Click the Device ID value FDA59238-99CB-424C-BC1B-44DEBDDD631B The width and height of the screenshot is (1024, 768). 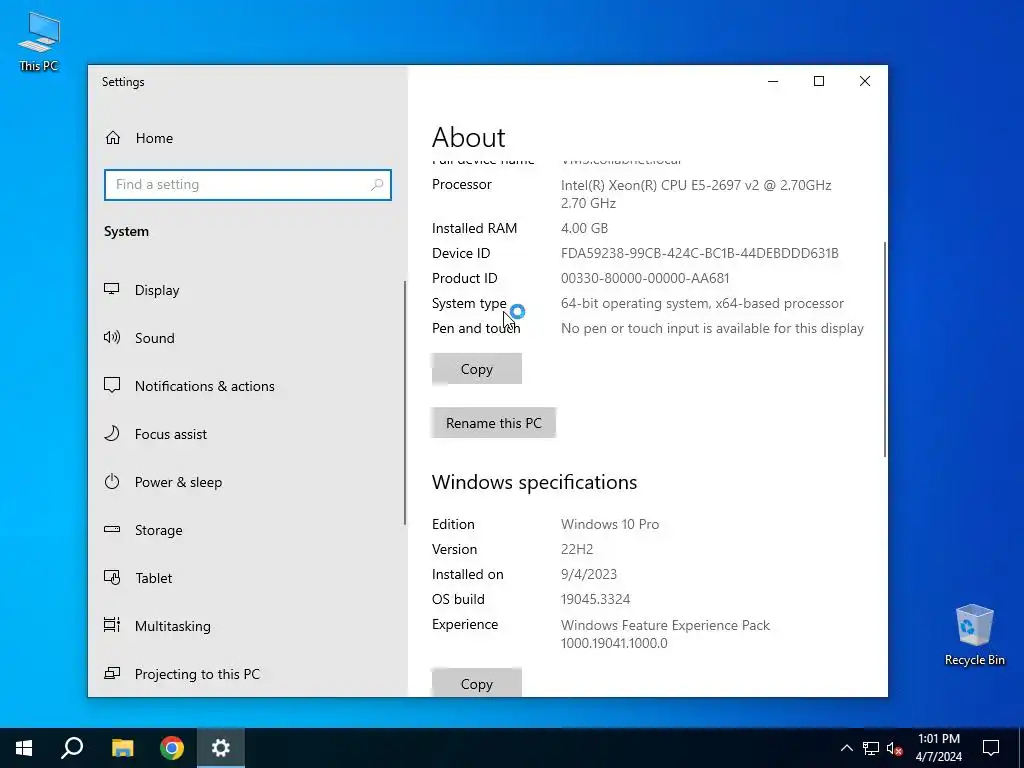[699, 253]
